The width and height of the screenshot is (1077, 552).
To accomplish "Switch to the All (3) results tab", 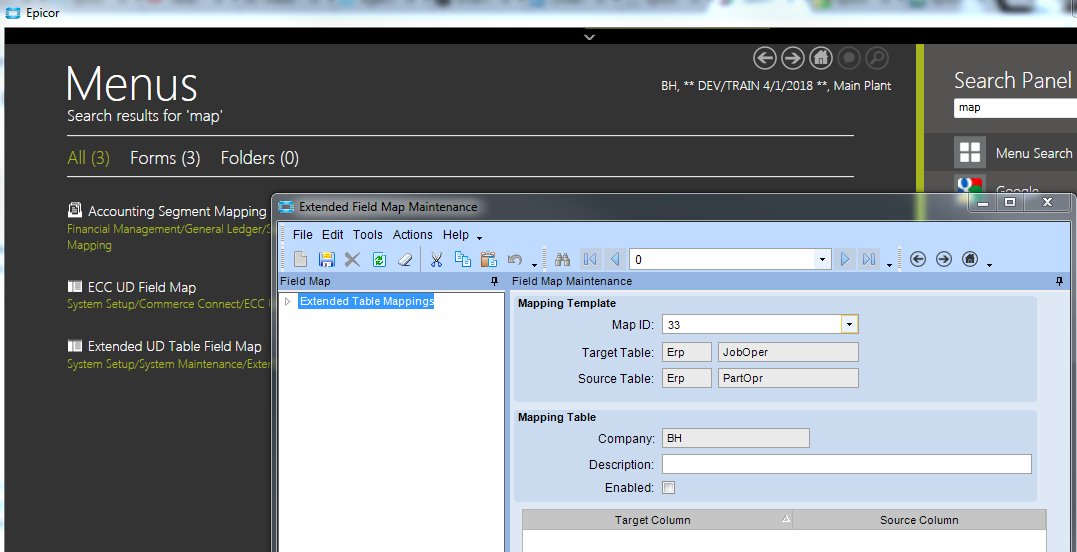I will tap(89, 158).
